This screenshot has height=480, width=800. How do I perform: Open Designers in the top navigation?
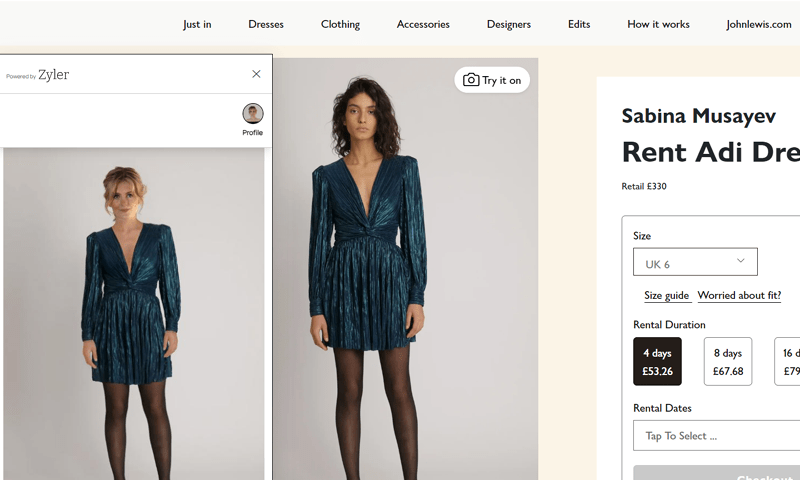509,24
